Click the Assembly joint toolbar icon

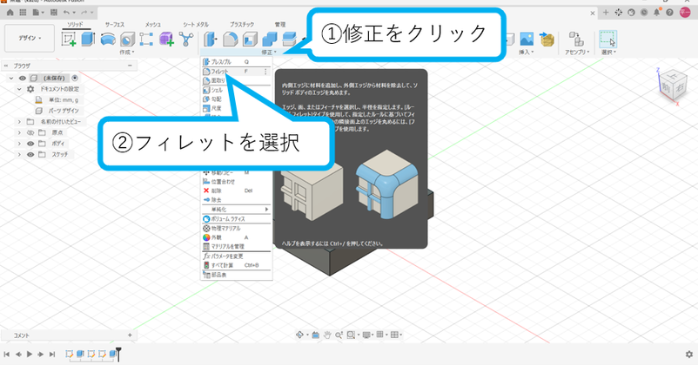(x=576, y=39)
